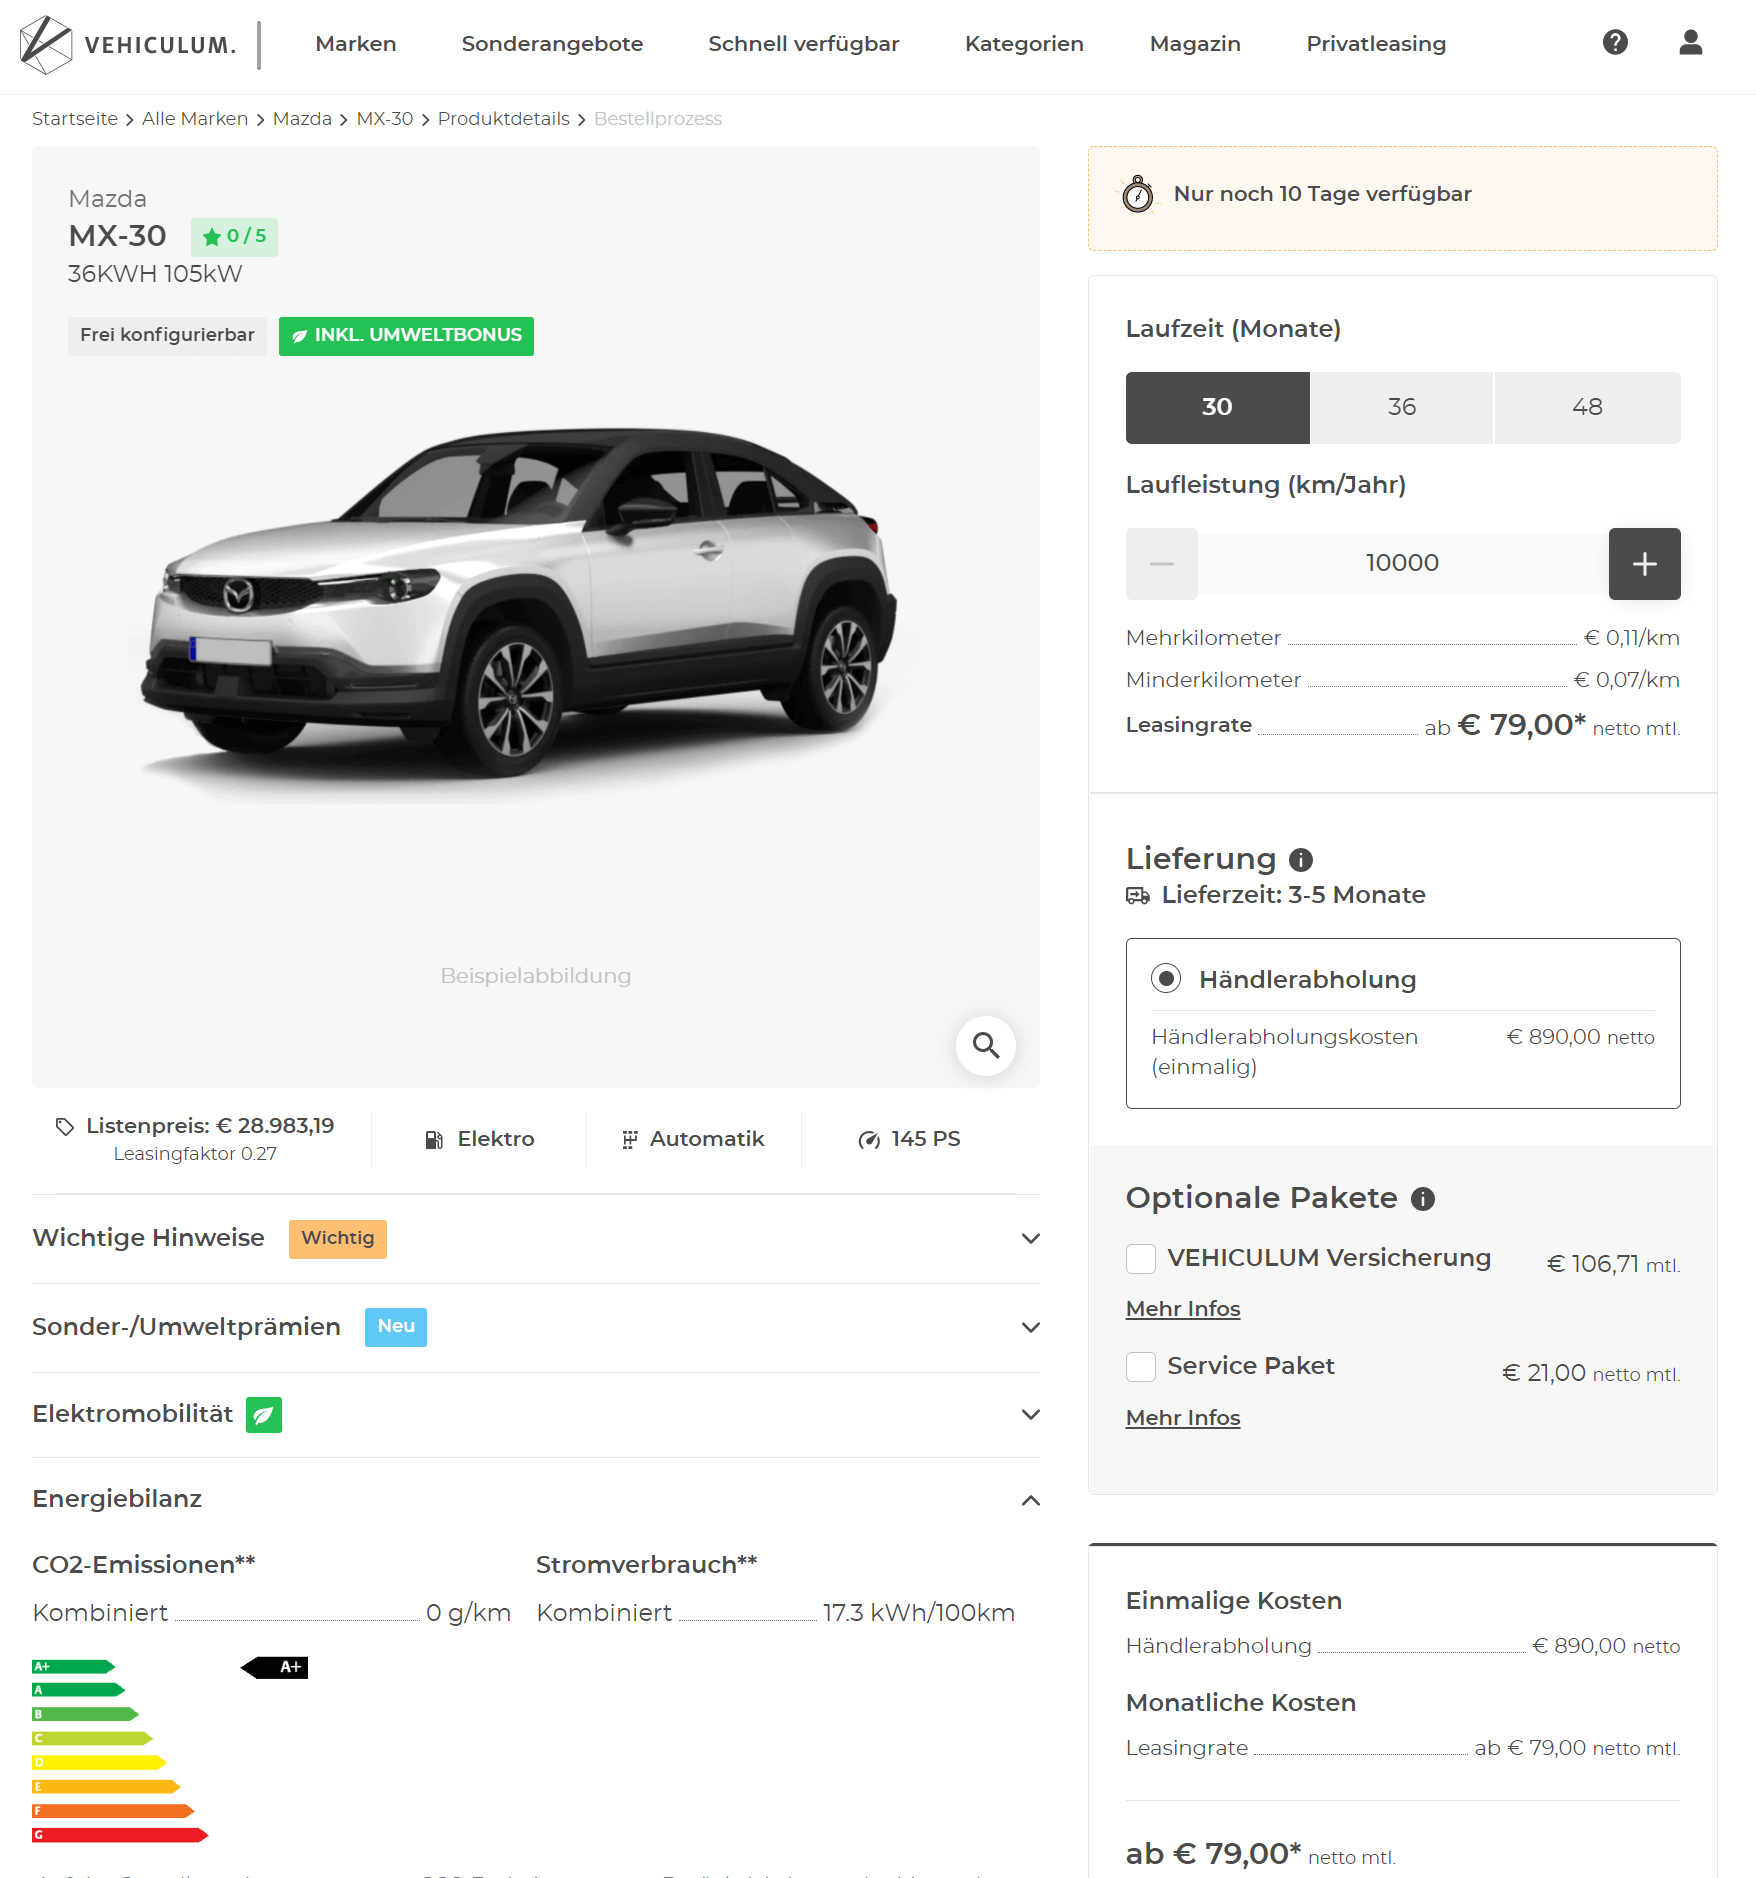Go to Mazda breadcrumb

click(x=302, y=119)
